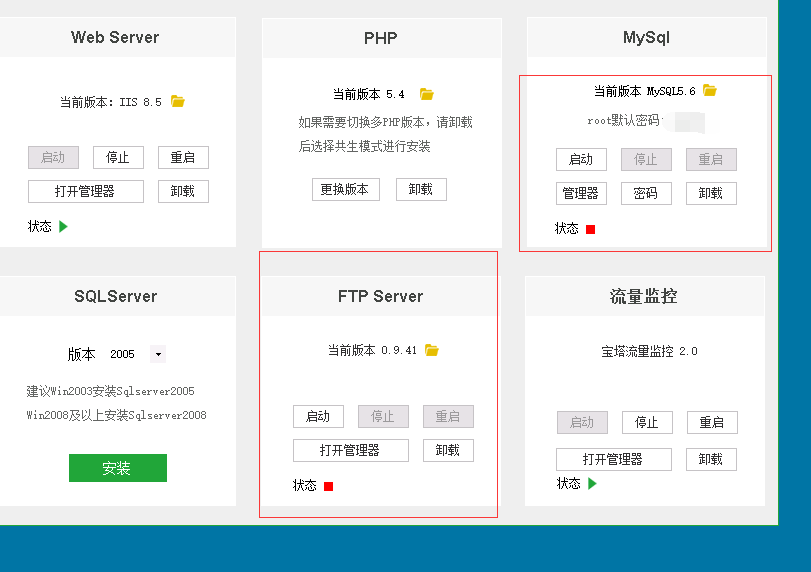The image size is (811, 572).
Task: Open the Web Server 打开管理器 button
Action: pos(86,191)
